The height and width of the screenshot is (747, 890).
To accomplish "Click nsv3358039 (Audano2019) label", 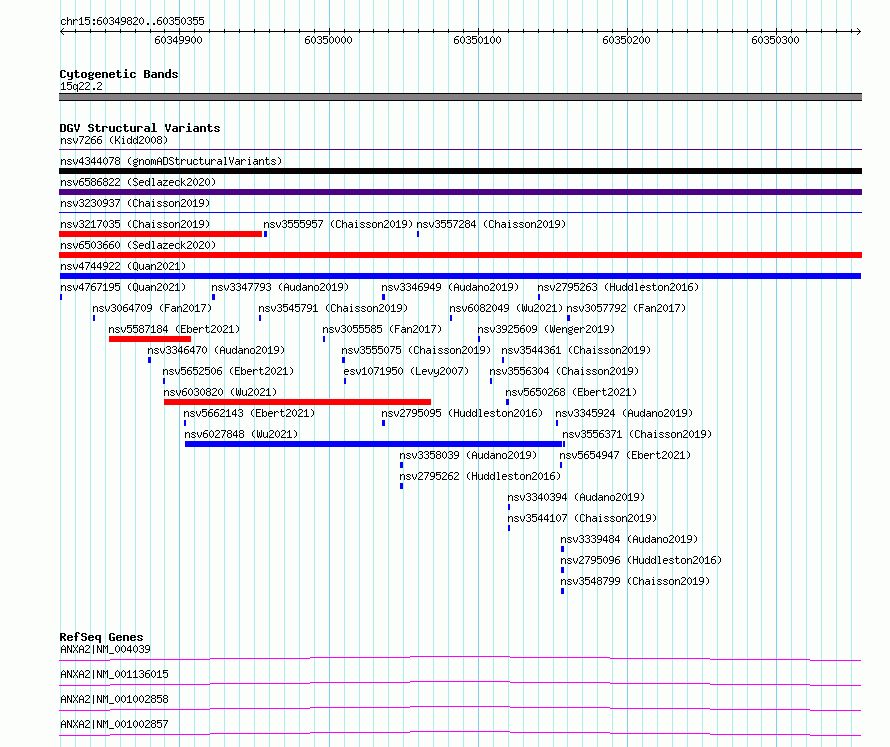I will pyautogui.click(x=468, y=455).
